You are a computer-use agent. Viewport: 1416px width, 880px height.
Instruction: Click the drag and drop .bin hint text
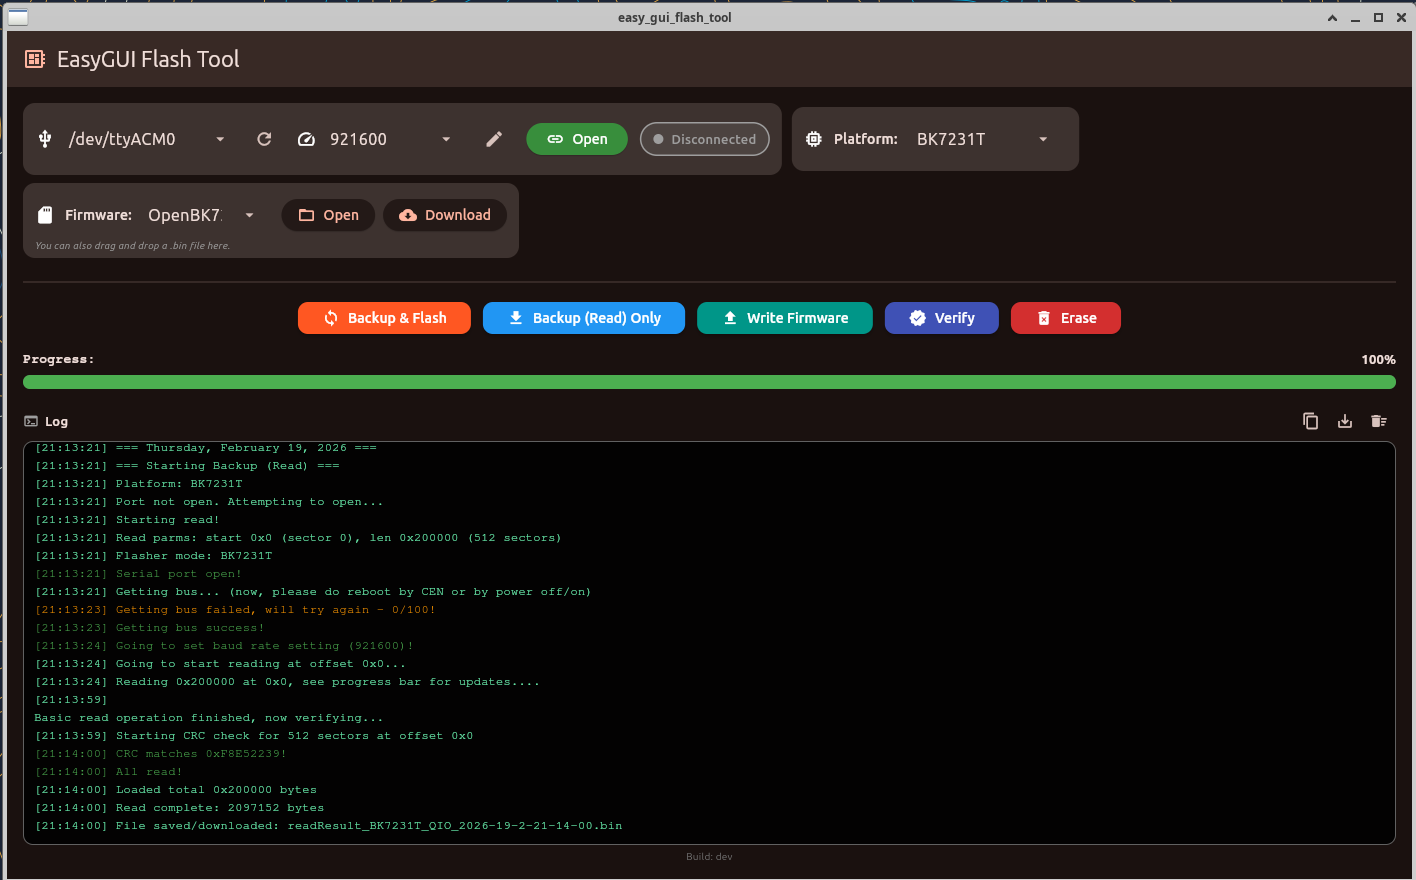[133, 246]
